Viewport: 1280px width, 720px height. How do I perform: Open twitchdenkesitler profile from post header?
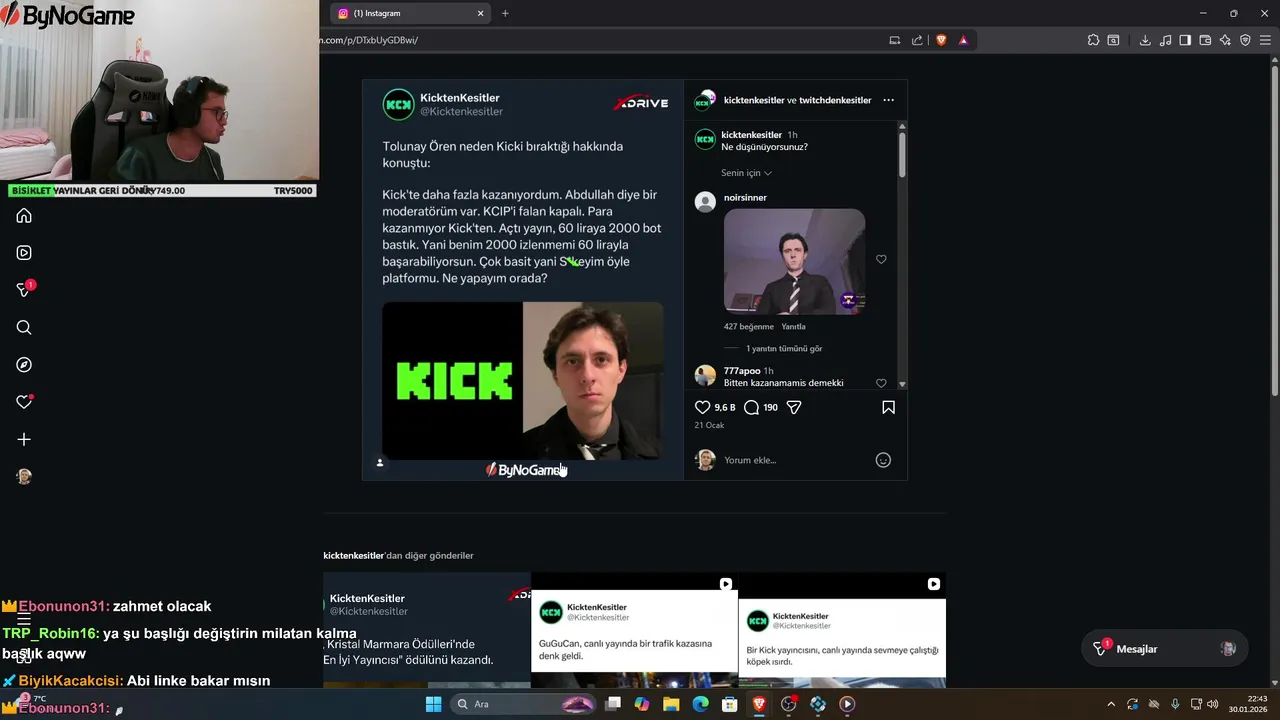click(835, 100)
